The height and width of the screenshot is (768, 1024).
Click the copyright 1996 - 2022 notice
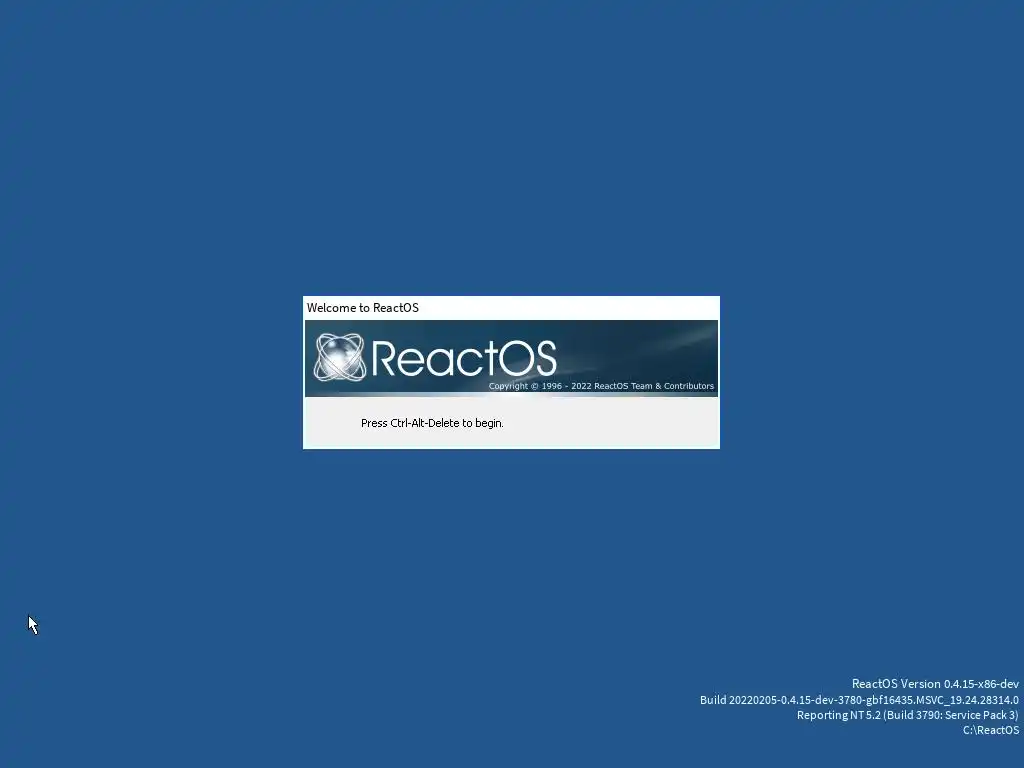point(601,386)
